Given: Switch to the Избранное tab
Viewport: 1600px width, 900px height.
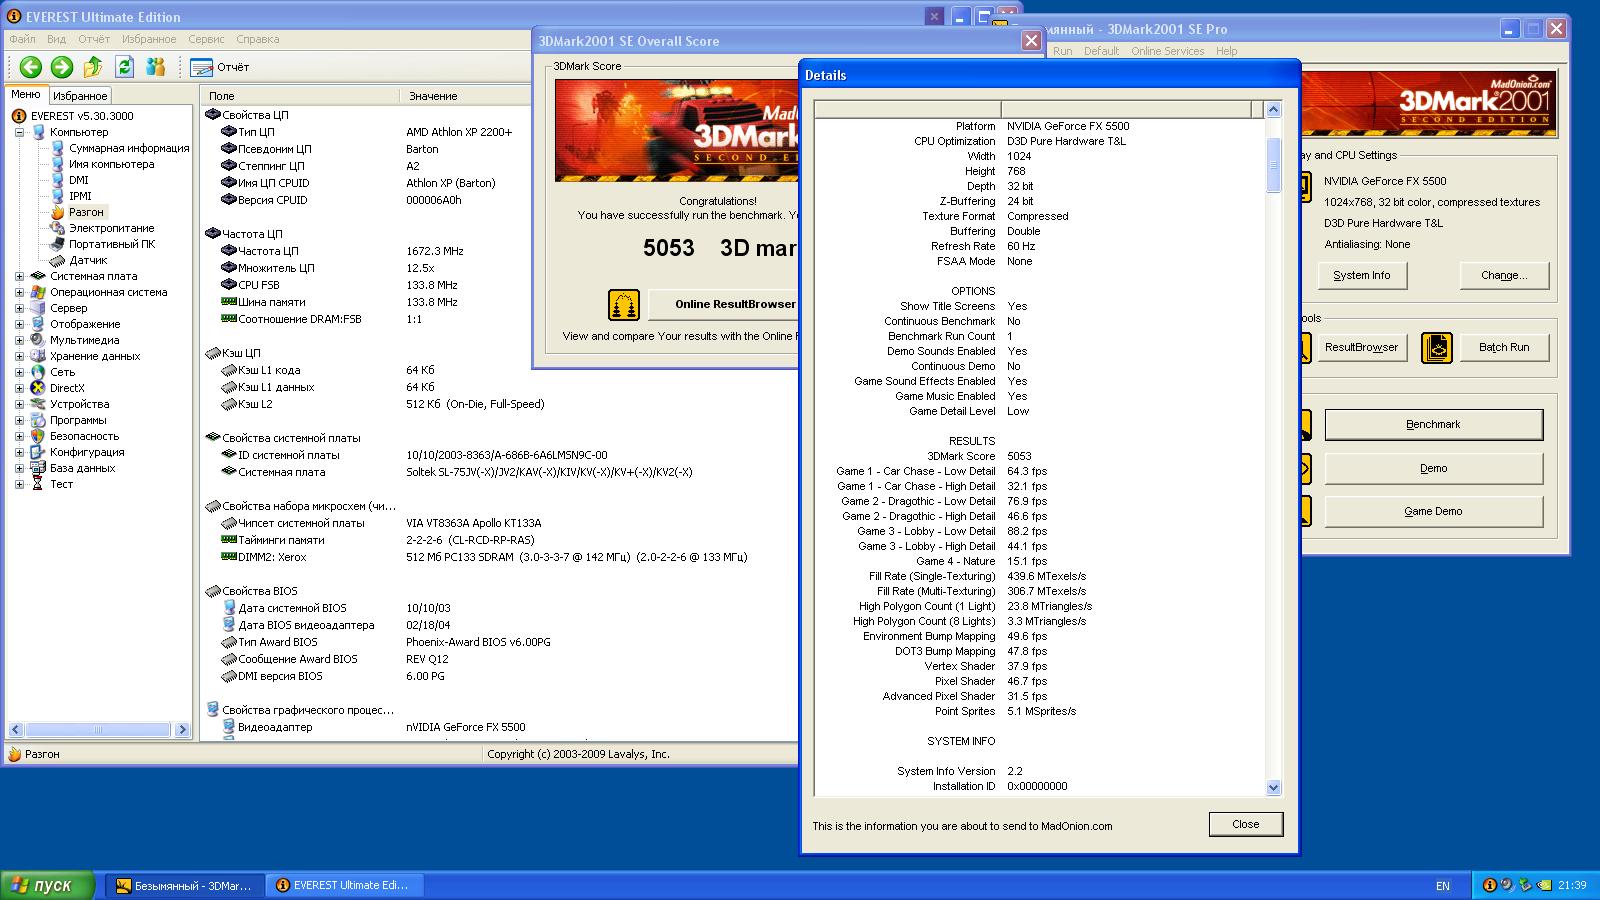Looking at the screenshot, I should coord(80,96).
